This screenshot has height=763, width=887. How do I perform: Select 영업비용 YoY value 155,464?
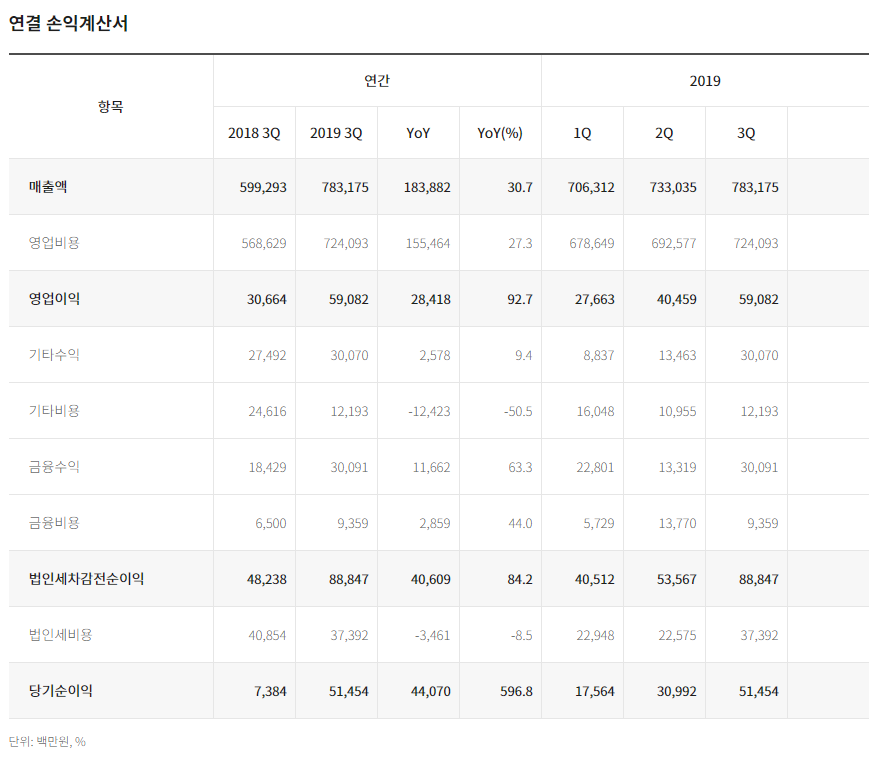pos(428,243)
